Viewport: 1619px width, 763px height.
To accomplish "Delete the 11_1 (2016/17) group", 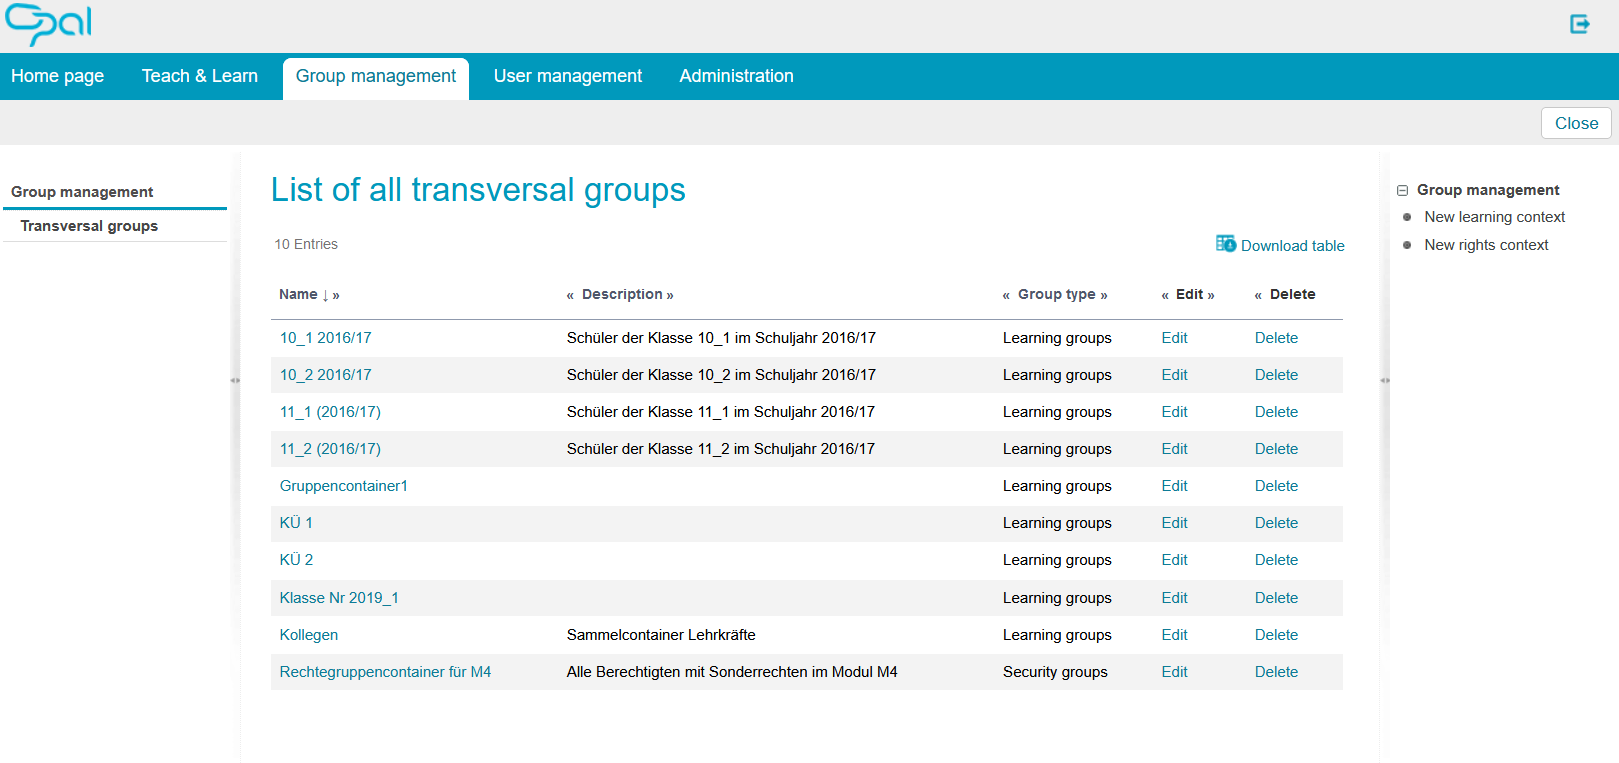I will 1276,412.
